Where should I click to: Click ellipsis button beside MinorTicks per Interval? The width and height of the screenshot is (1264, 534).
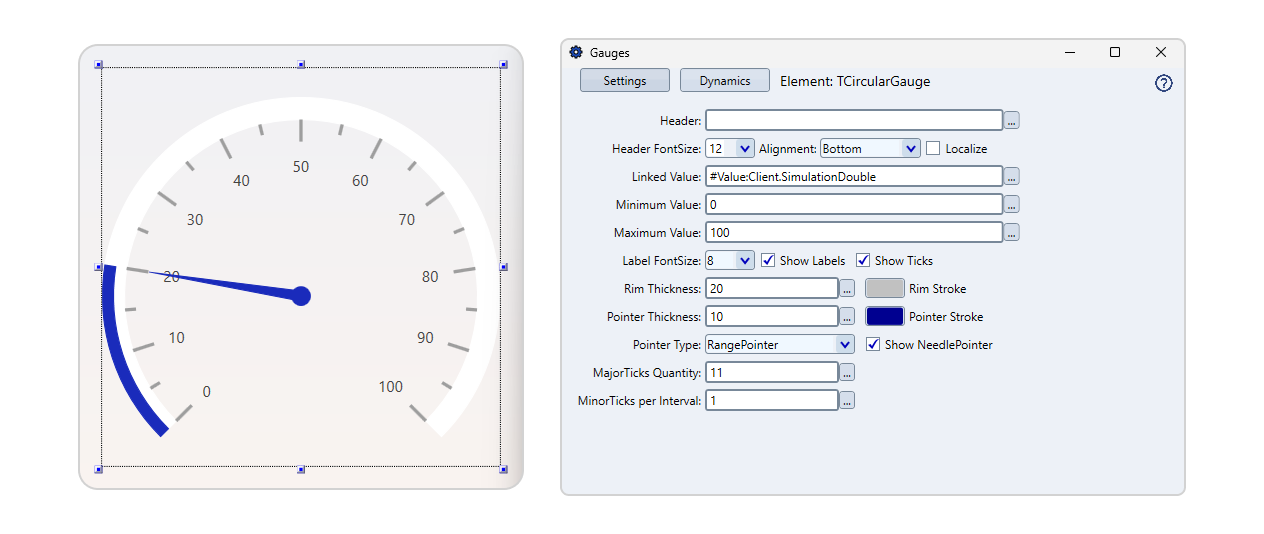(x=847, y=401)
